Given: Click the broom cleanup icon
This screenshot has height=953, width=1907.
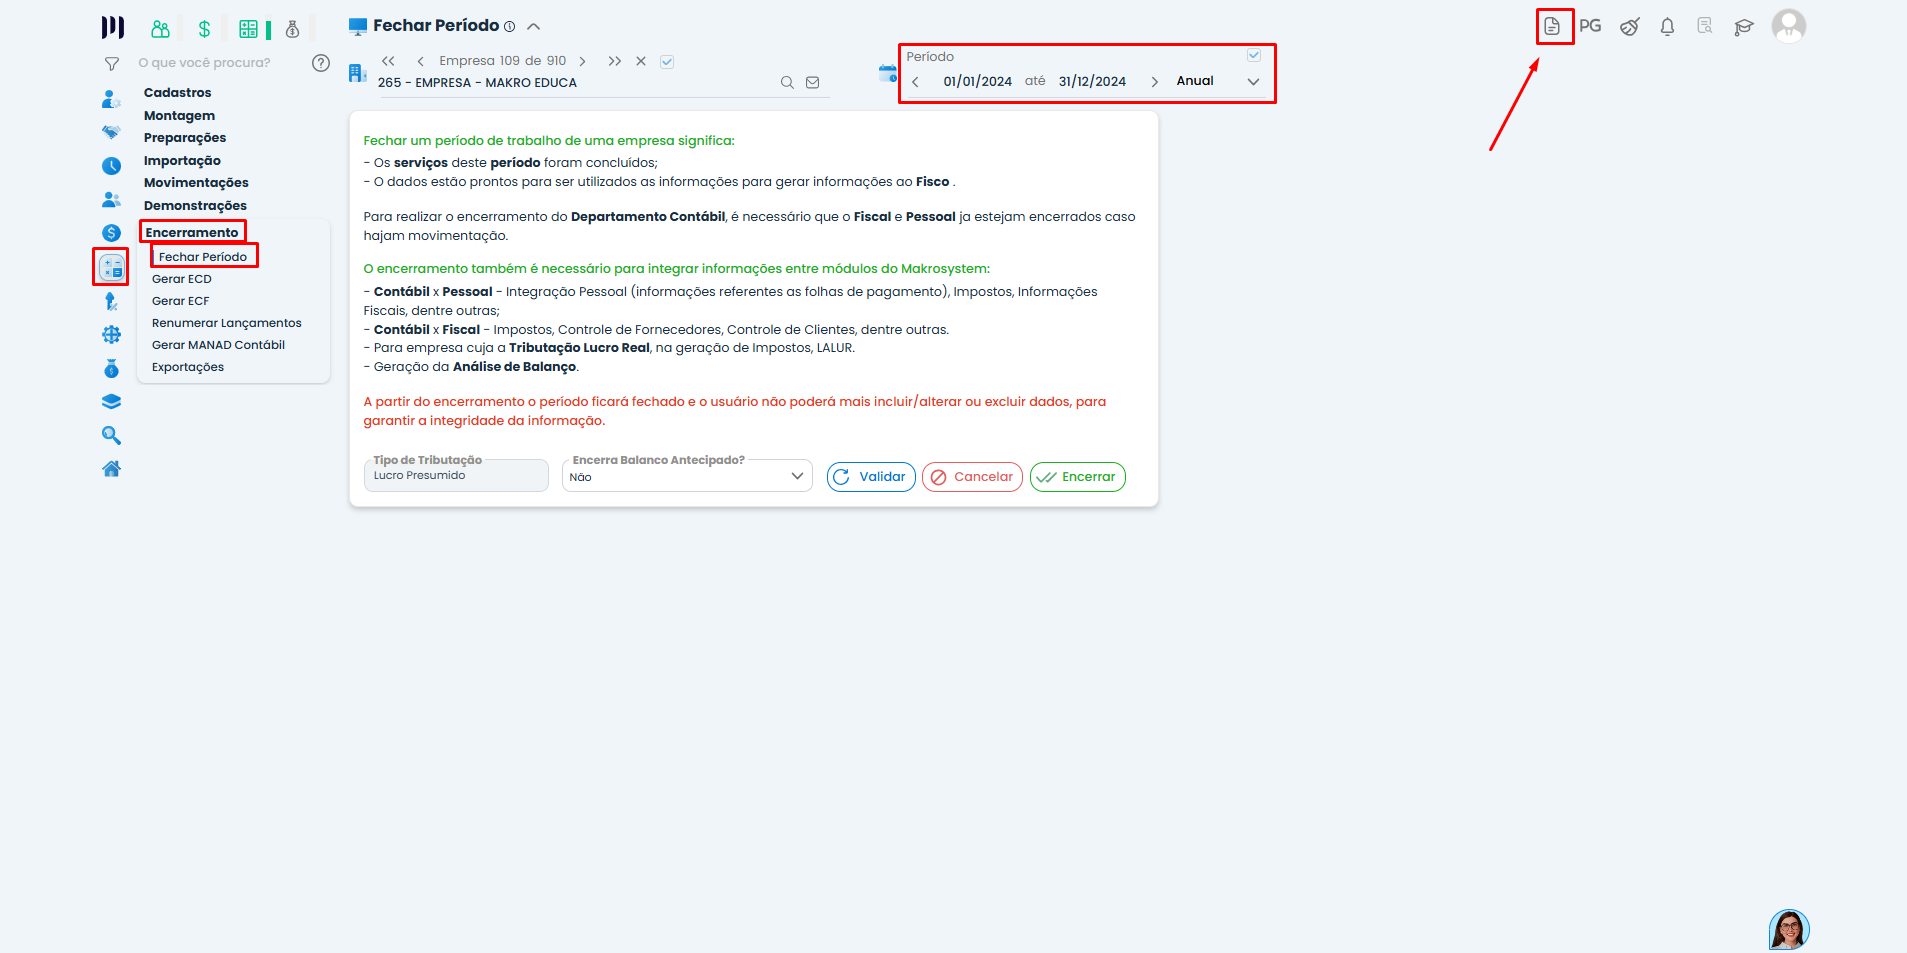Looking at the screenshot, I should point(1629,27).
